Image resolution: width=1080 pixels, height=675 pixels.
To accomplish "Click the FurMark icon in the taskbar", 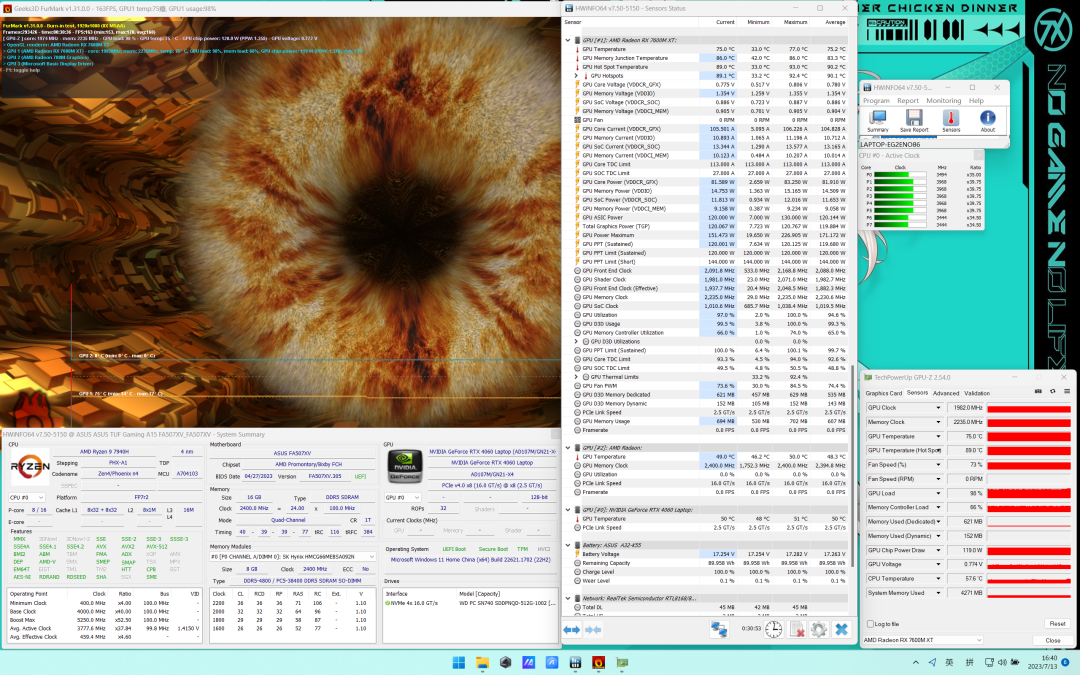I will click(x=598, y=662).
